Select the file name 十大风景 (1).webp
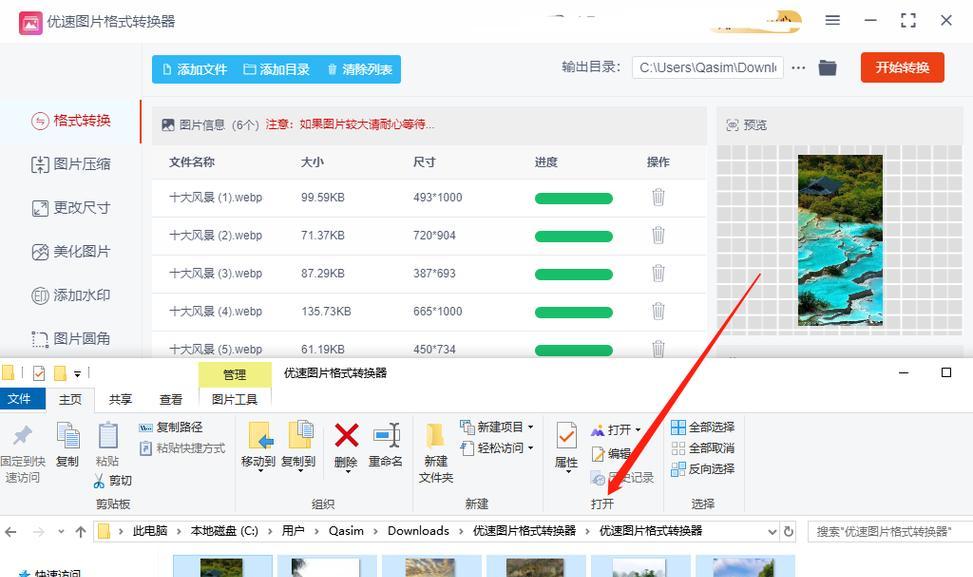This screenshot has height=577, width=973. [216, 198]
